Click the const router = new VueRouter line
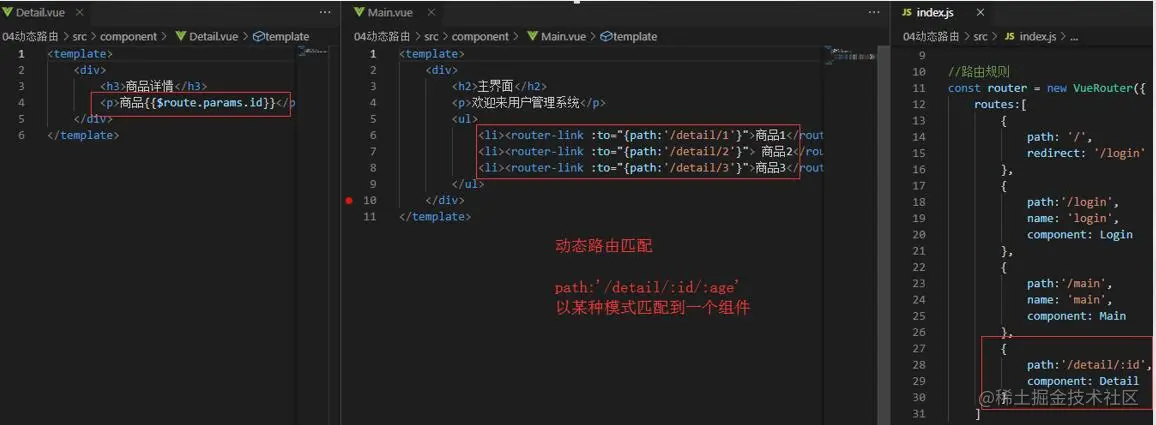 click(1047, 88)
